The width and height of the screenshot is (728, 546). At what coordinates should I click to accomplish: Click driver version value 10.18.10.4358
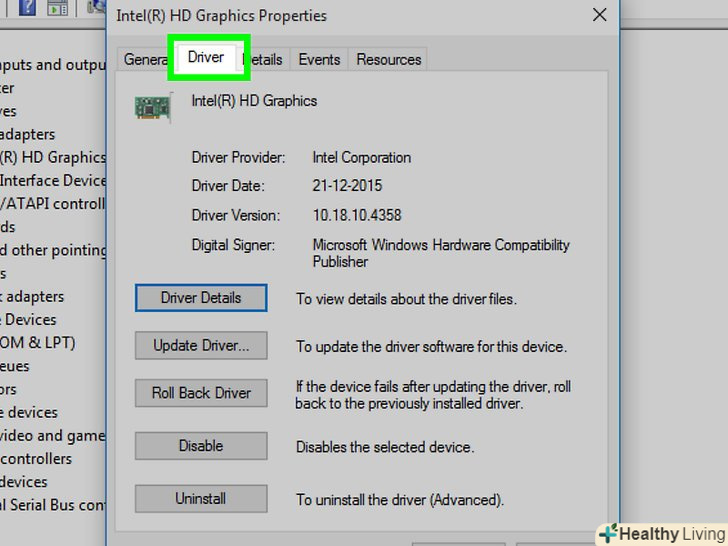[357, 215]
